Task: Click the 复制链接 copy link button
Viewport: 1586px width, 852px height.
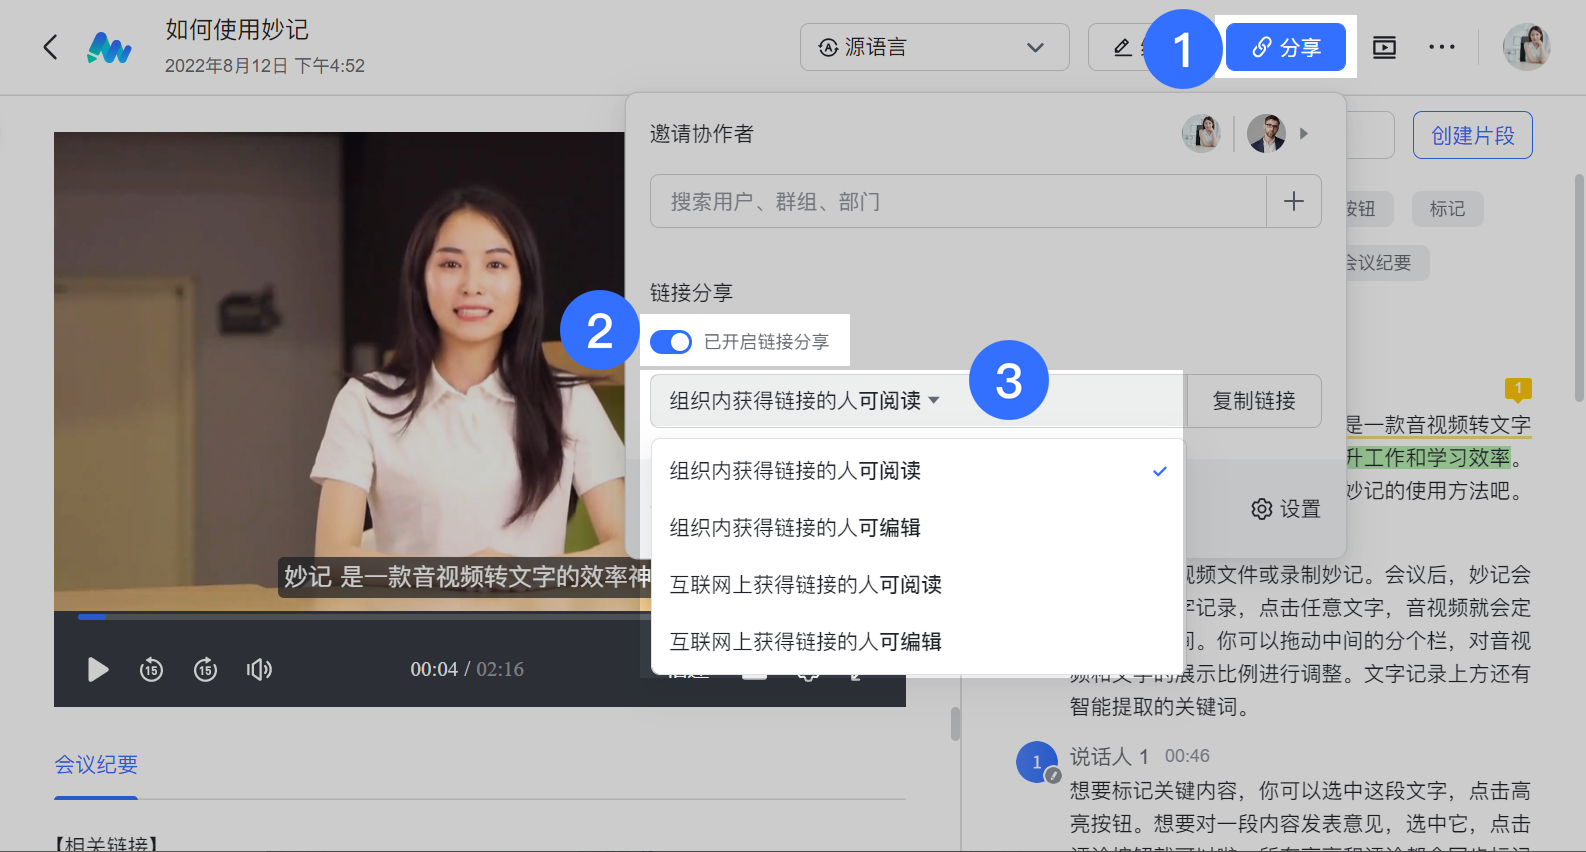Action: (x=1254, y=401)
